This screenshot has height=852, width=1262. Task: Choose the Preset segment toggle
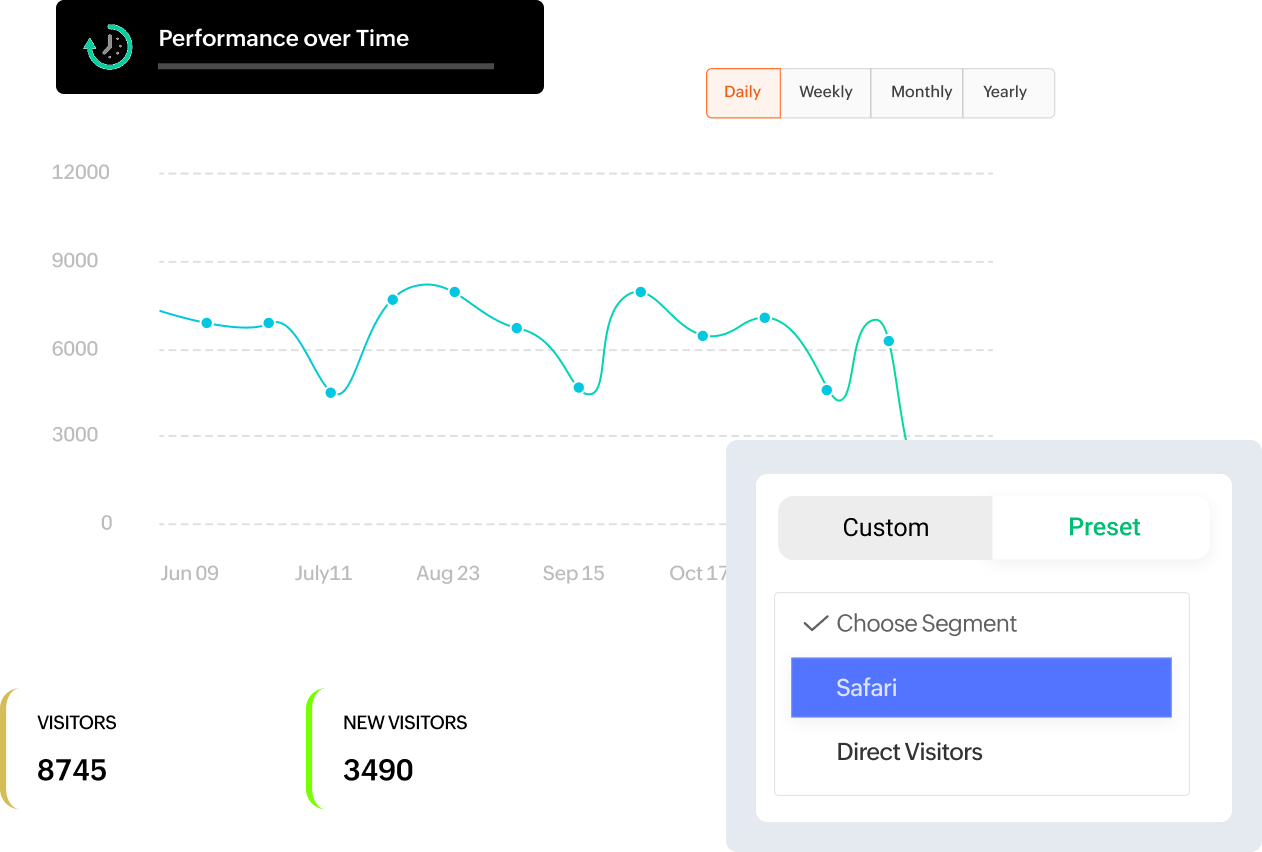[1103, 527]
